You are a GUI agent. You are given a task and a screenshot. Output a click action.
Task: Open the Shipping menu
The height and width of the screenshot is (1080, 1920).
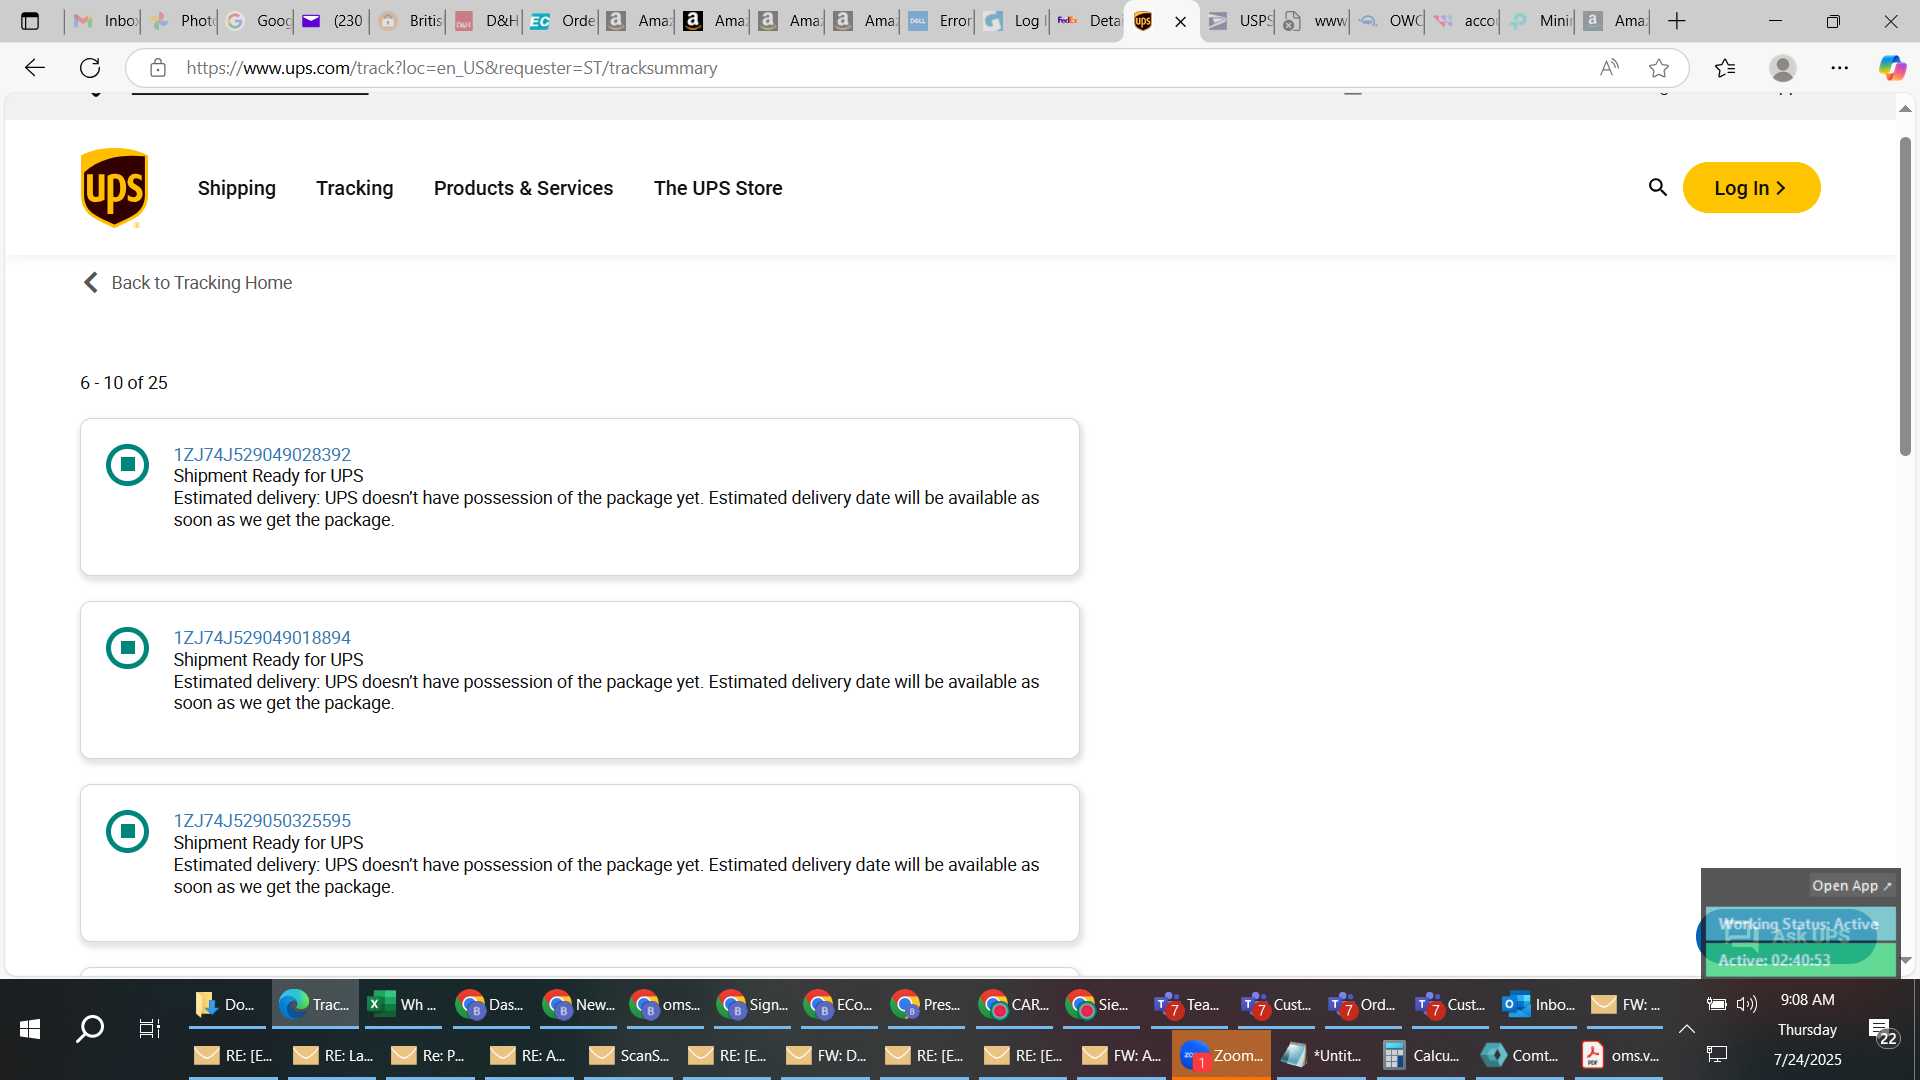tap(236, 188)
